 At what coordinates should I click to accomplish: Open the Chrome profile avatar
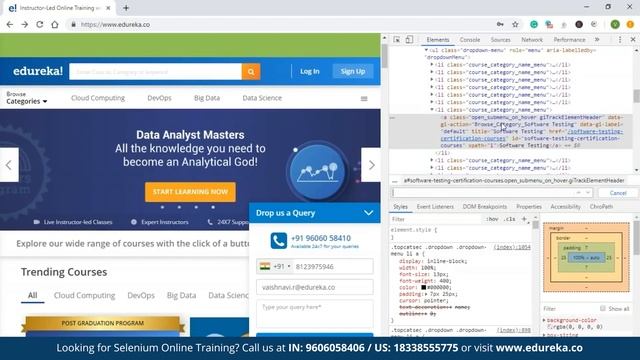(x=615, y=24)
